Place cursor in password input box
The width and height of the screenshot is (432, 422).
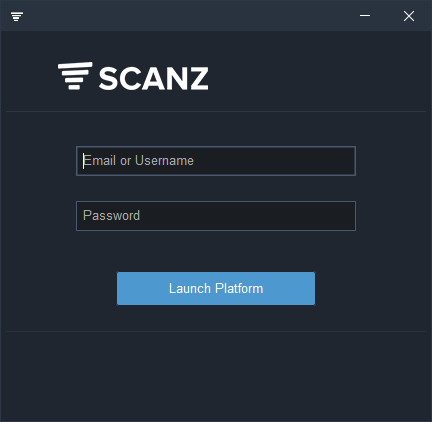(x=216, y=216)
